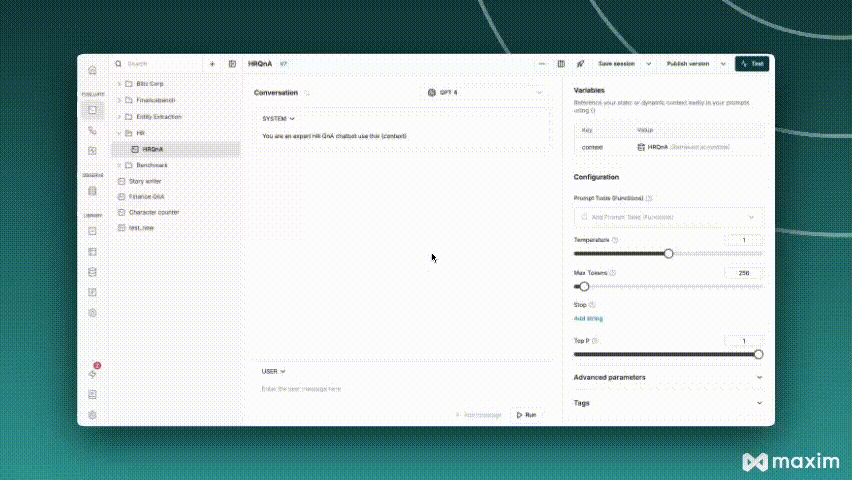The image size is (852, 480).
Task: Click Add message button
Action: tap(479, 415)
